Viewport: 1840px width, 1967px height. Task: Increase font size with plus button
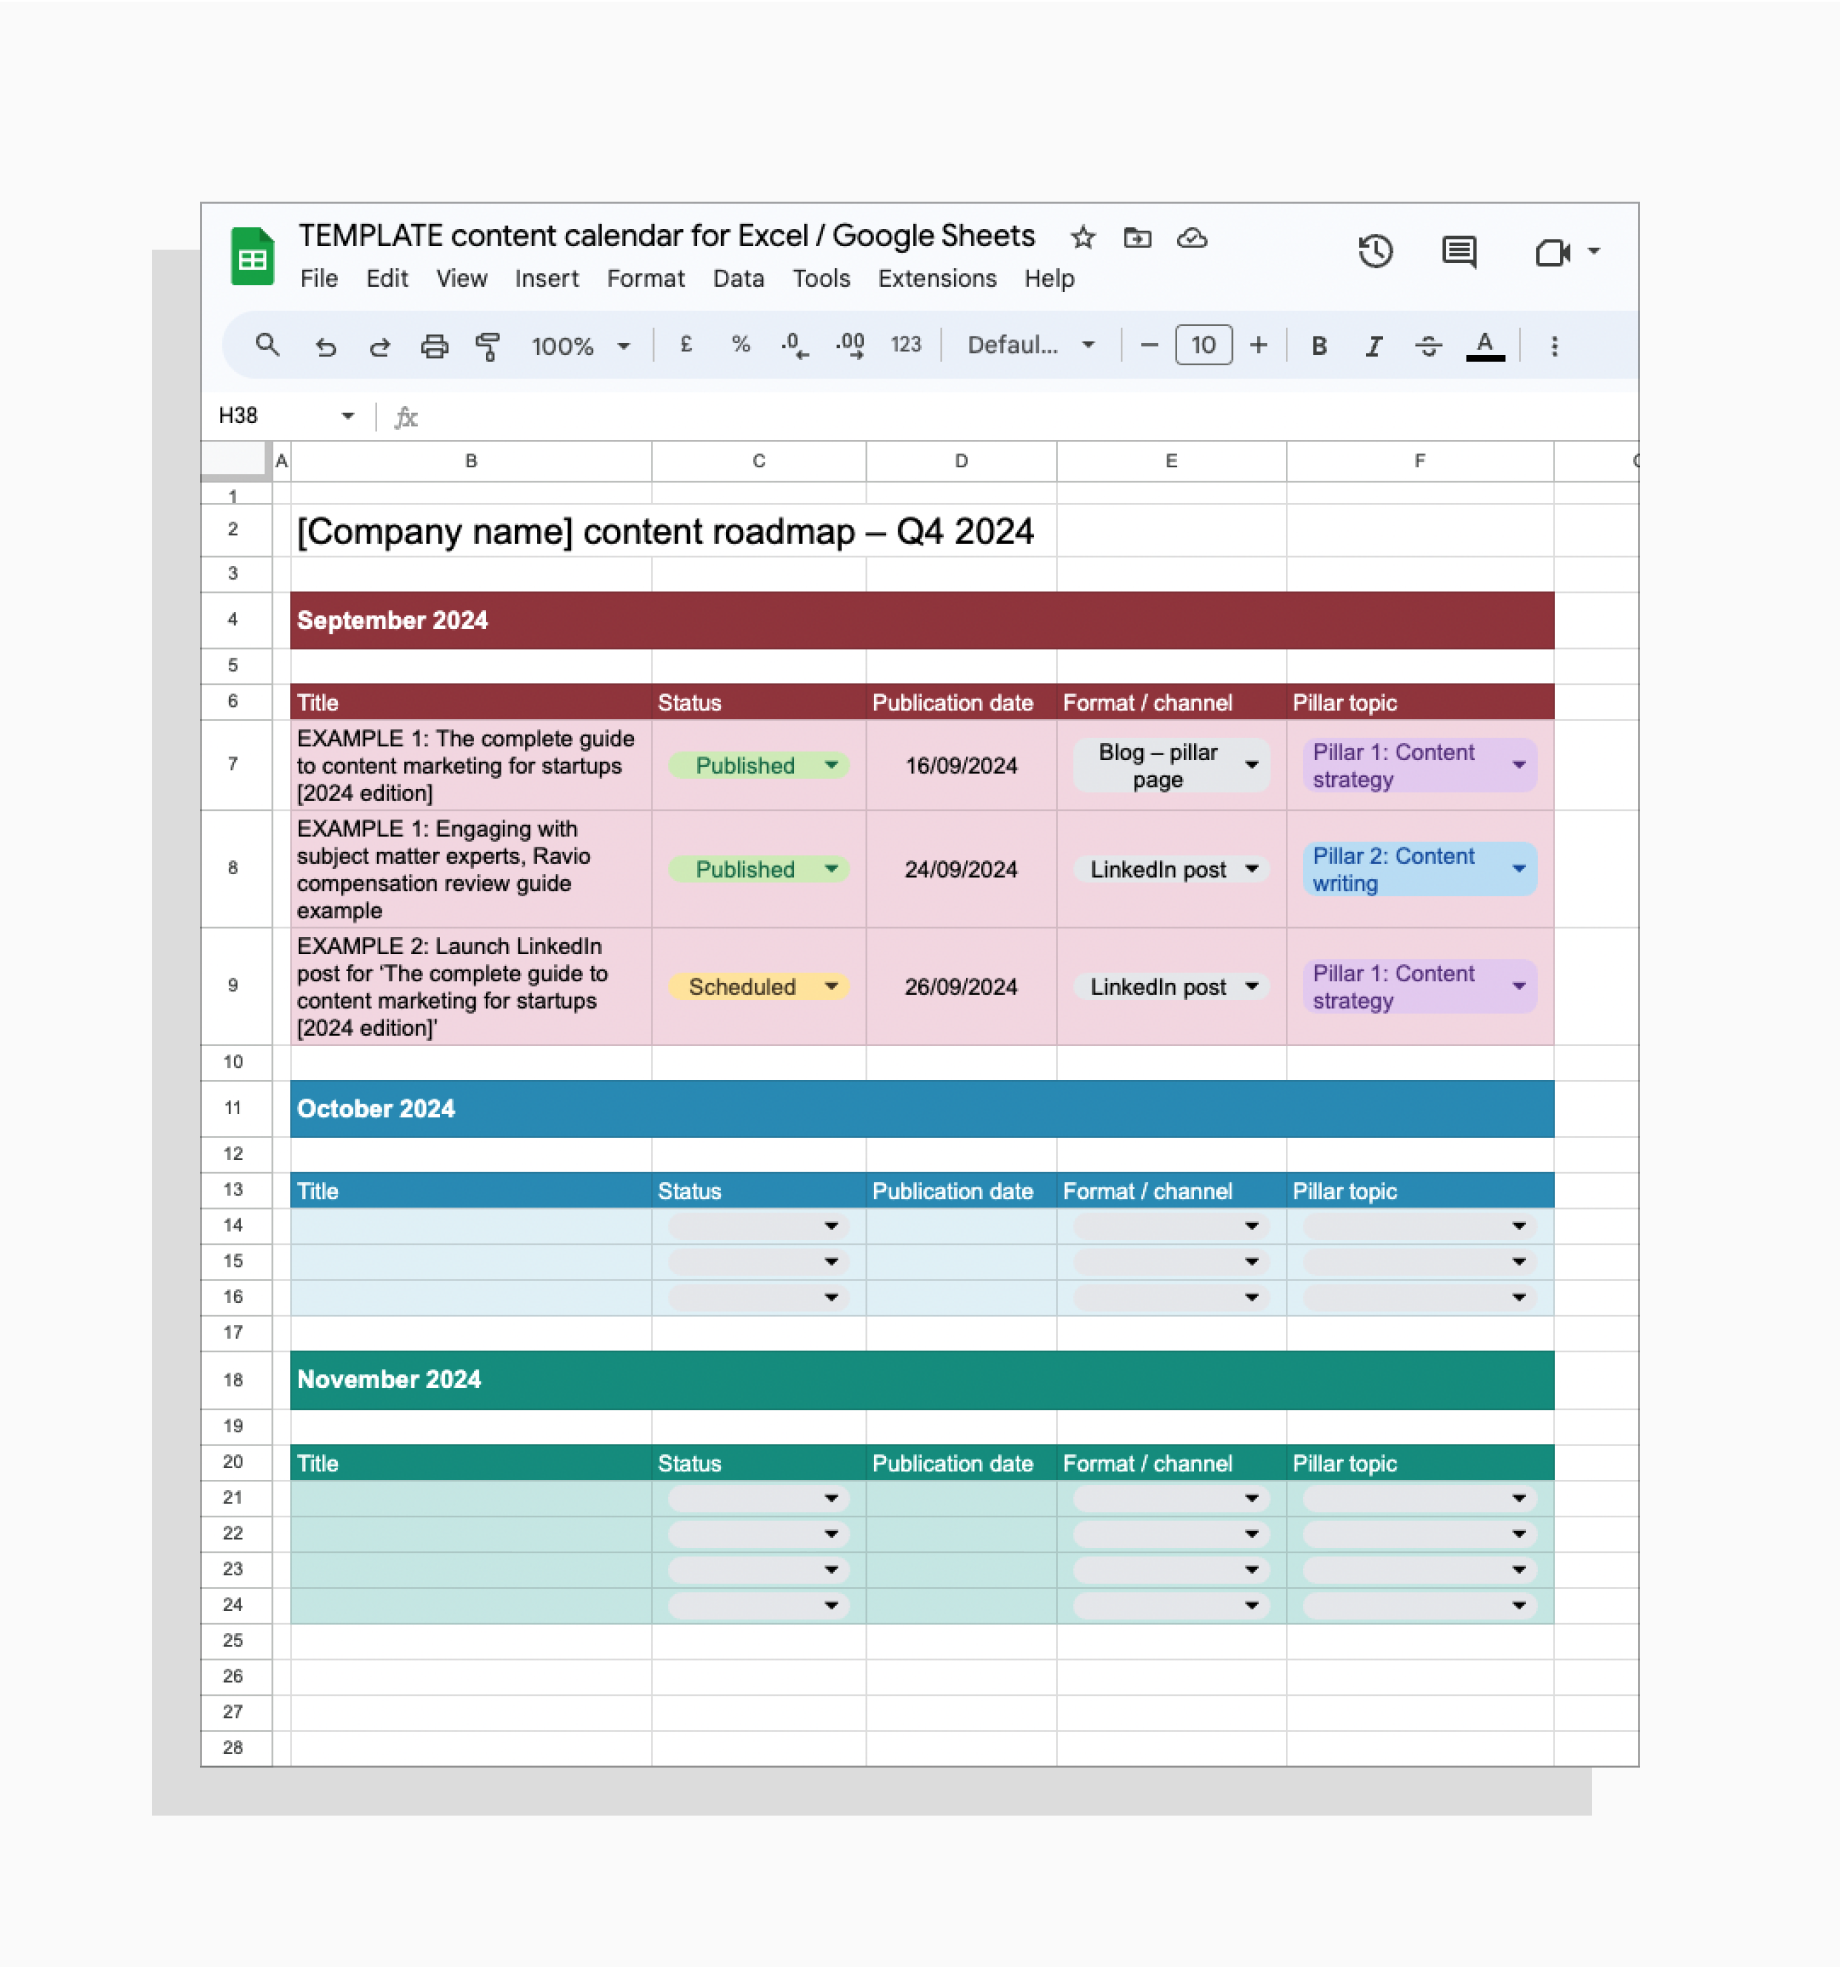[x=1258, y=345]
